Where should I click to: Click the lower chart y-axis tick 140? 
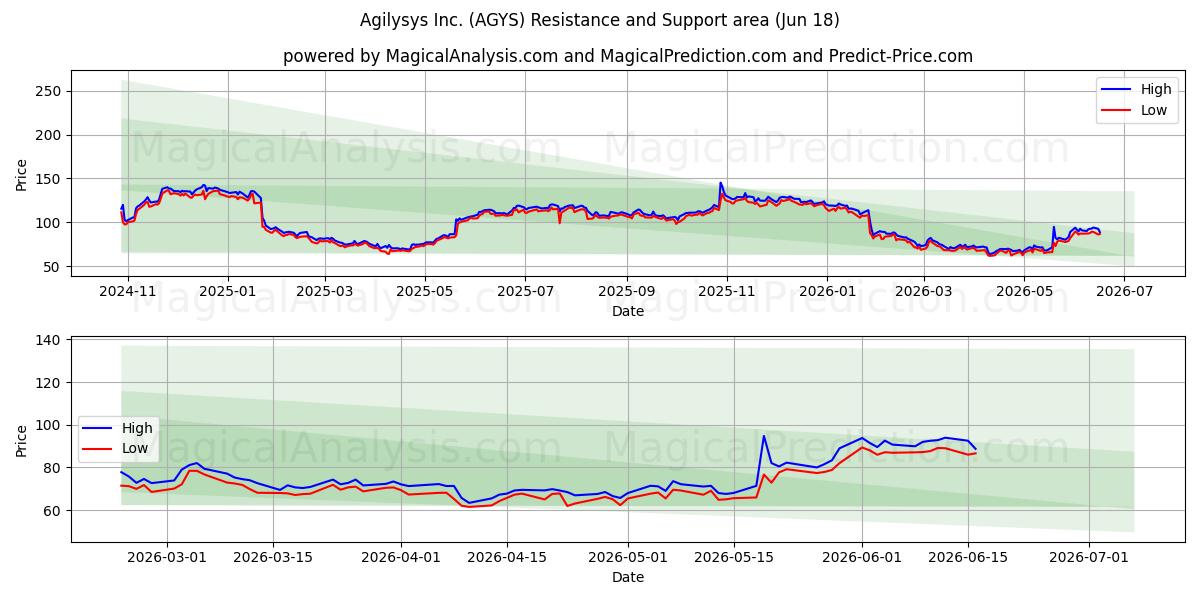(x=50, y=341)
